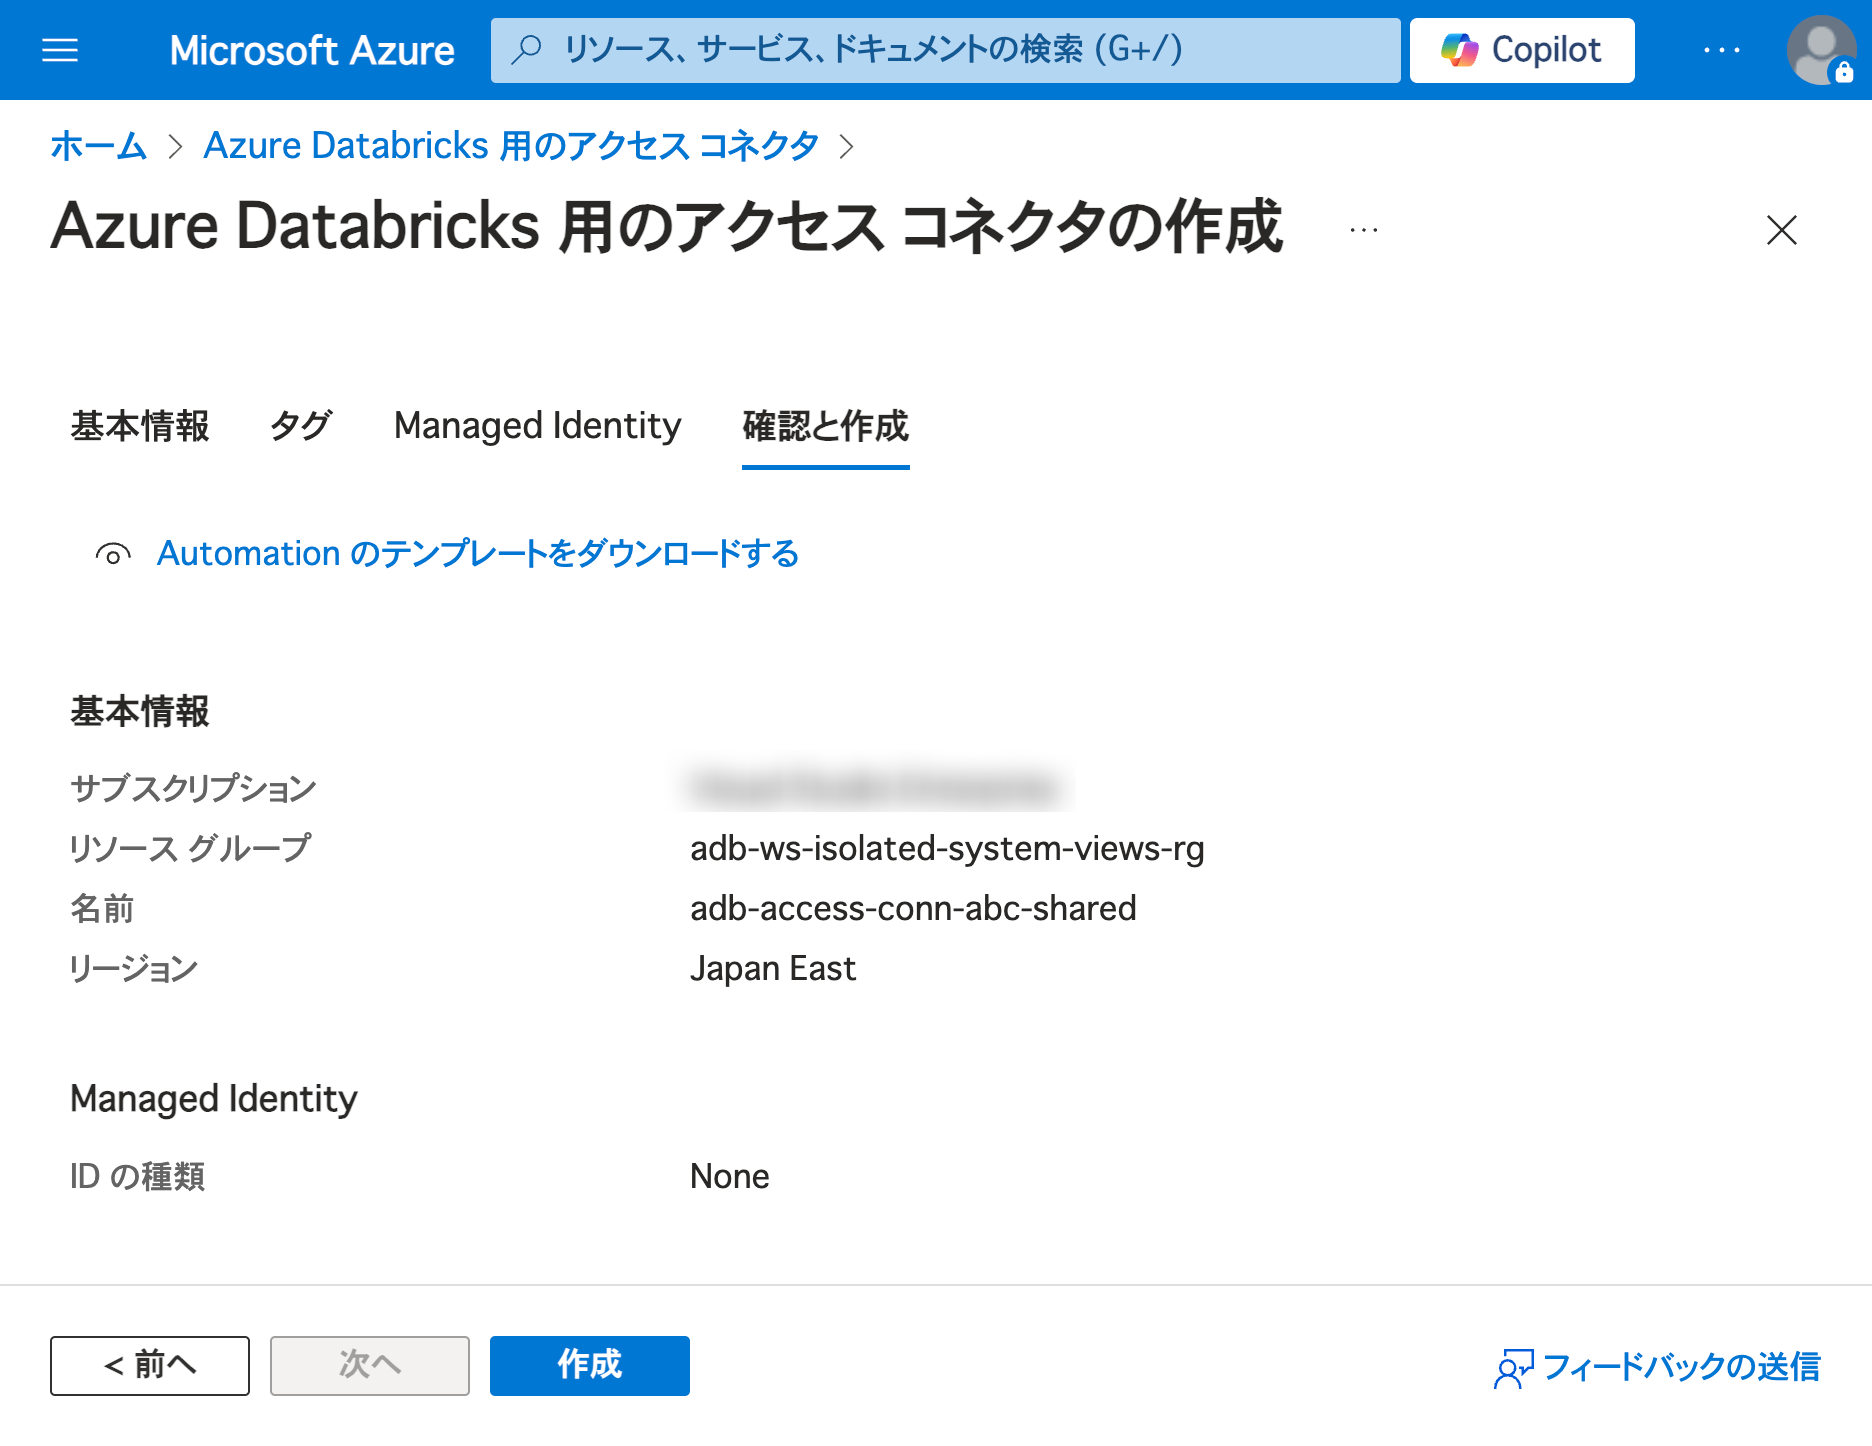1872x1446 pixels.
Task: Click the < 前へ button
Action: point(150,1365)
